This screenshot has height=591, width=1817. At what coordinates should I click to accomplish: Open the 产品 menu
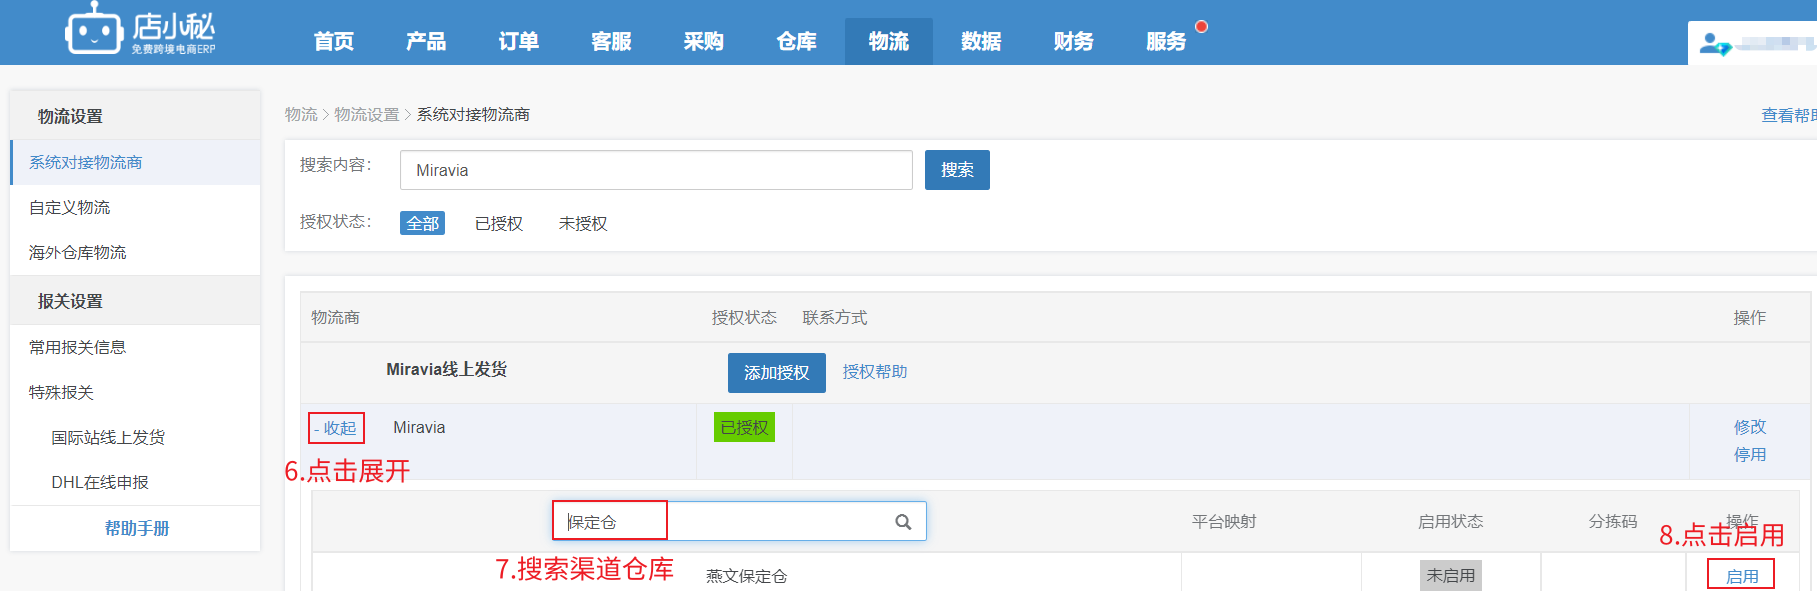(426, 41)
